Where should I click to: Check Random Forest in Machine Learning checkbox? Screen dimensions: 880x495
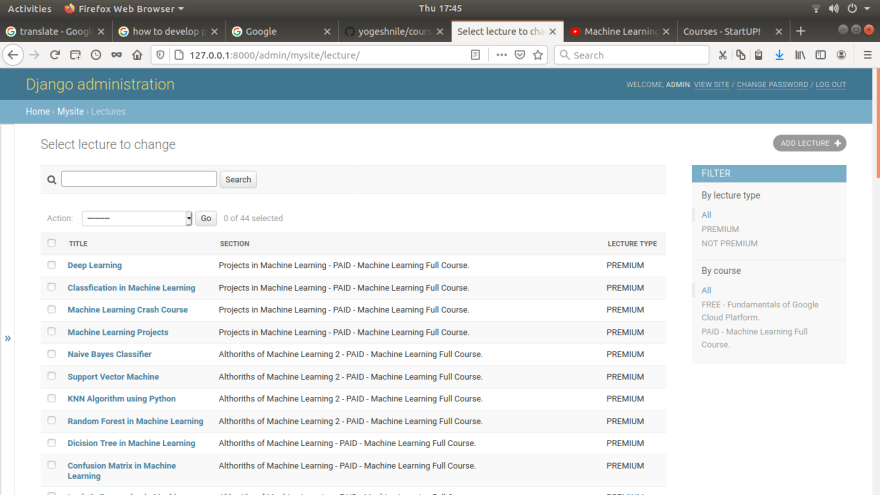(52, 420)
